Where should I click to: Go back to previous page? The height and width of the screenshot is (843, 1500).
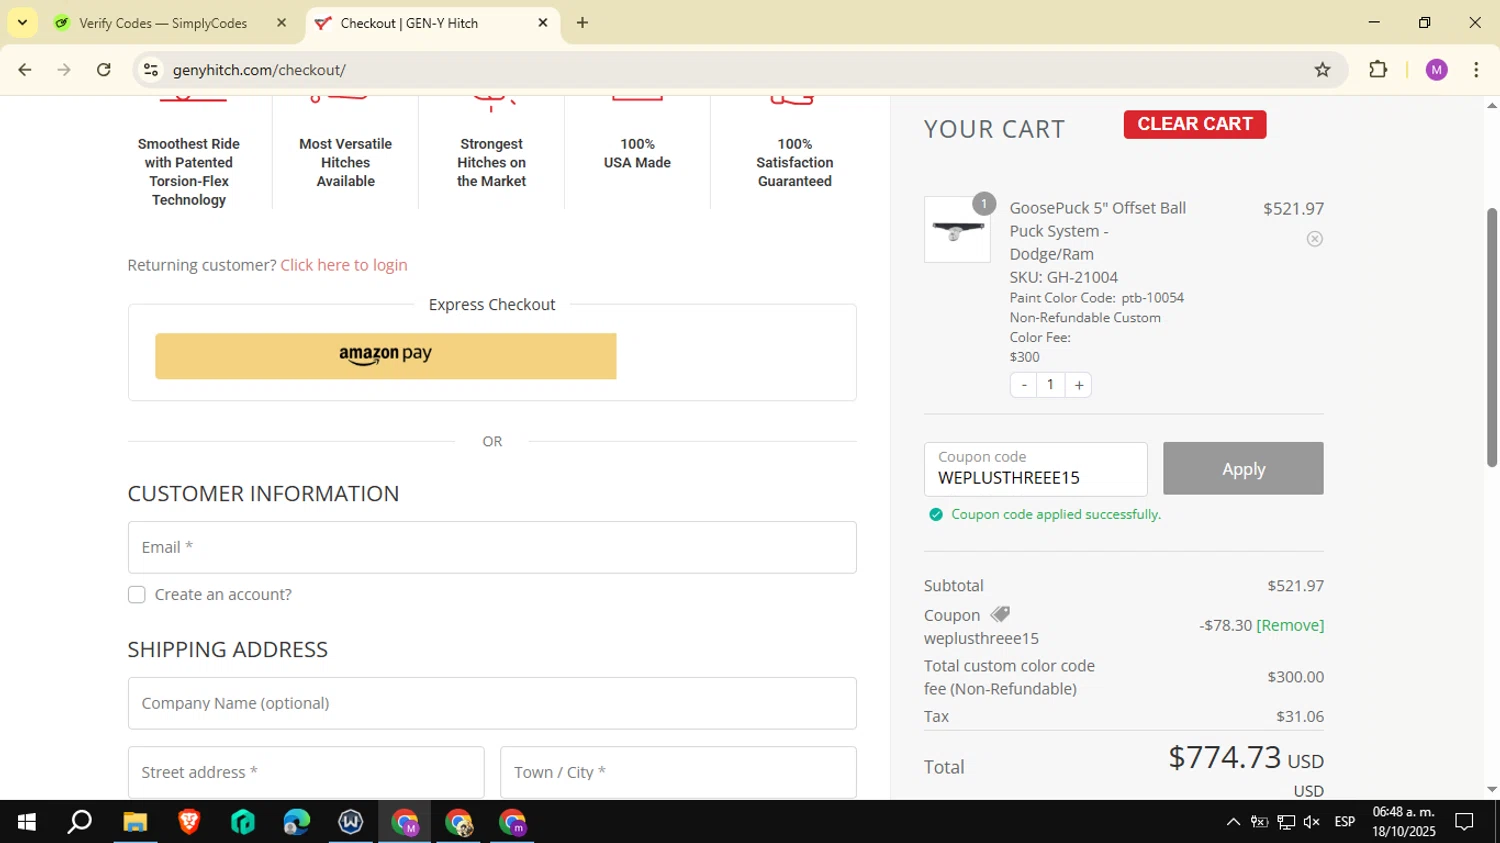point(24,70)
